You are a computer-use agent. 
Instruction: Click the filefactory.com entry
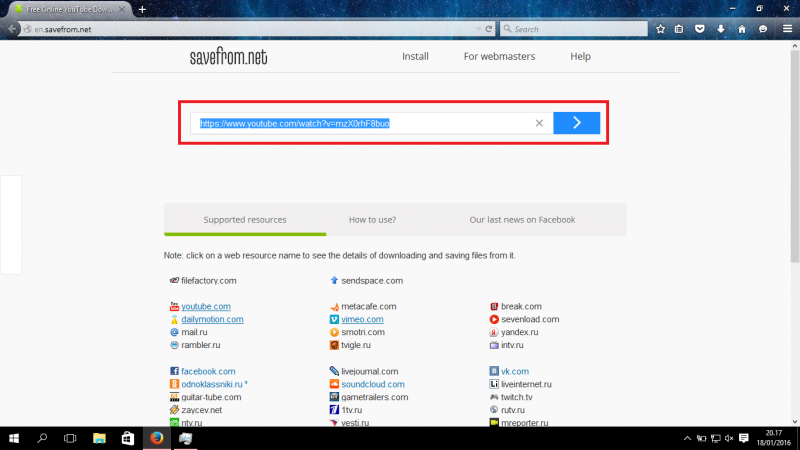coord(209,281)
